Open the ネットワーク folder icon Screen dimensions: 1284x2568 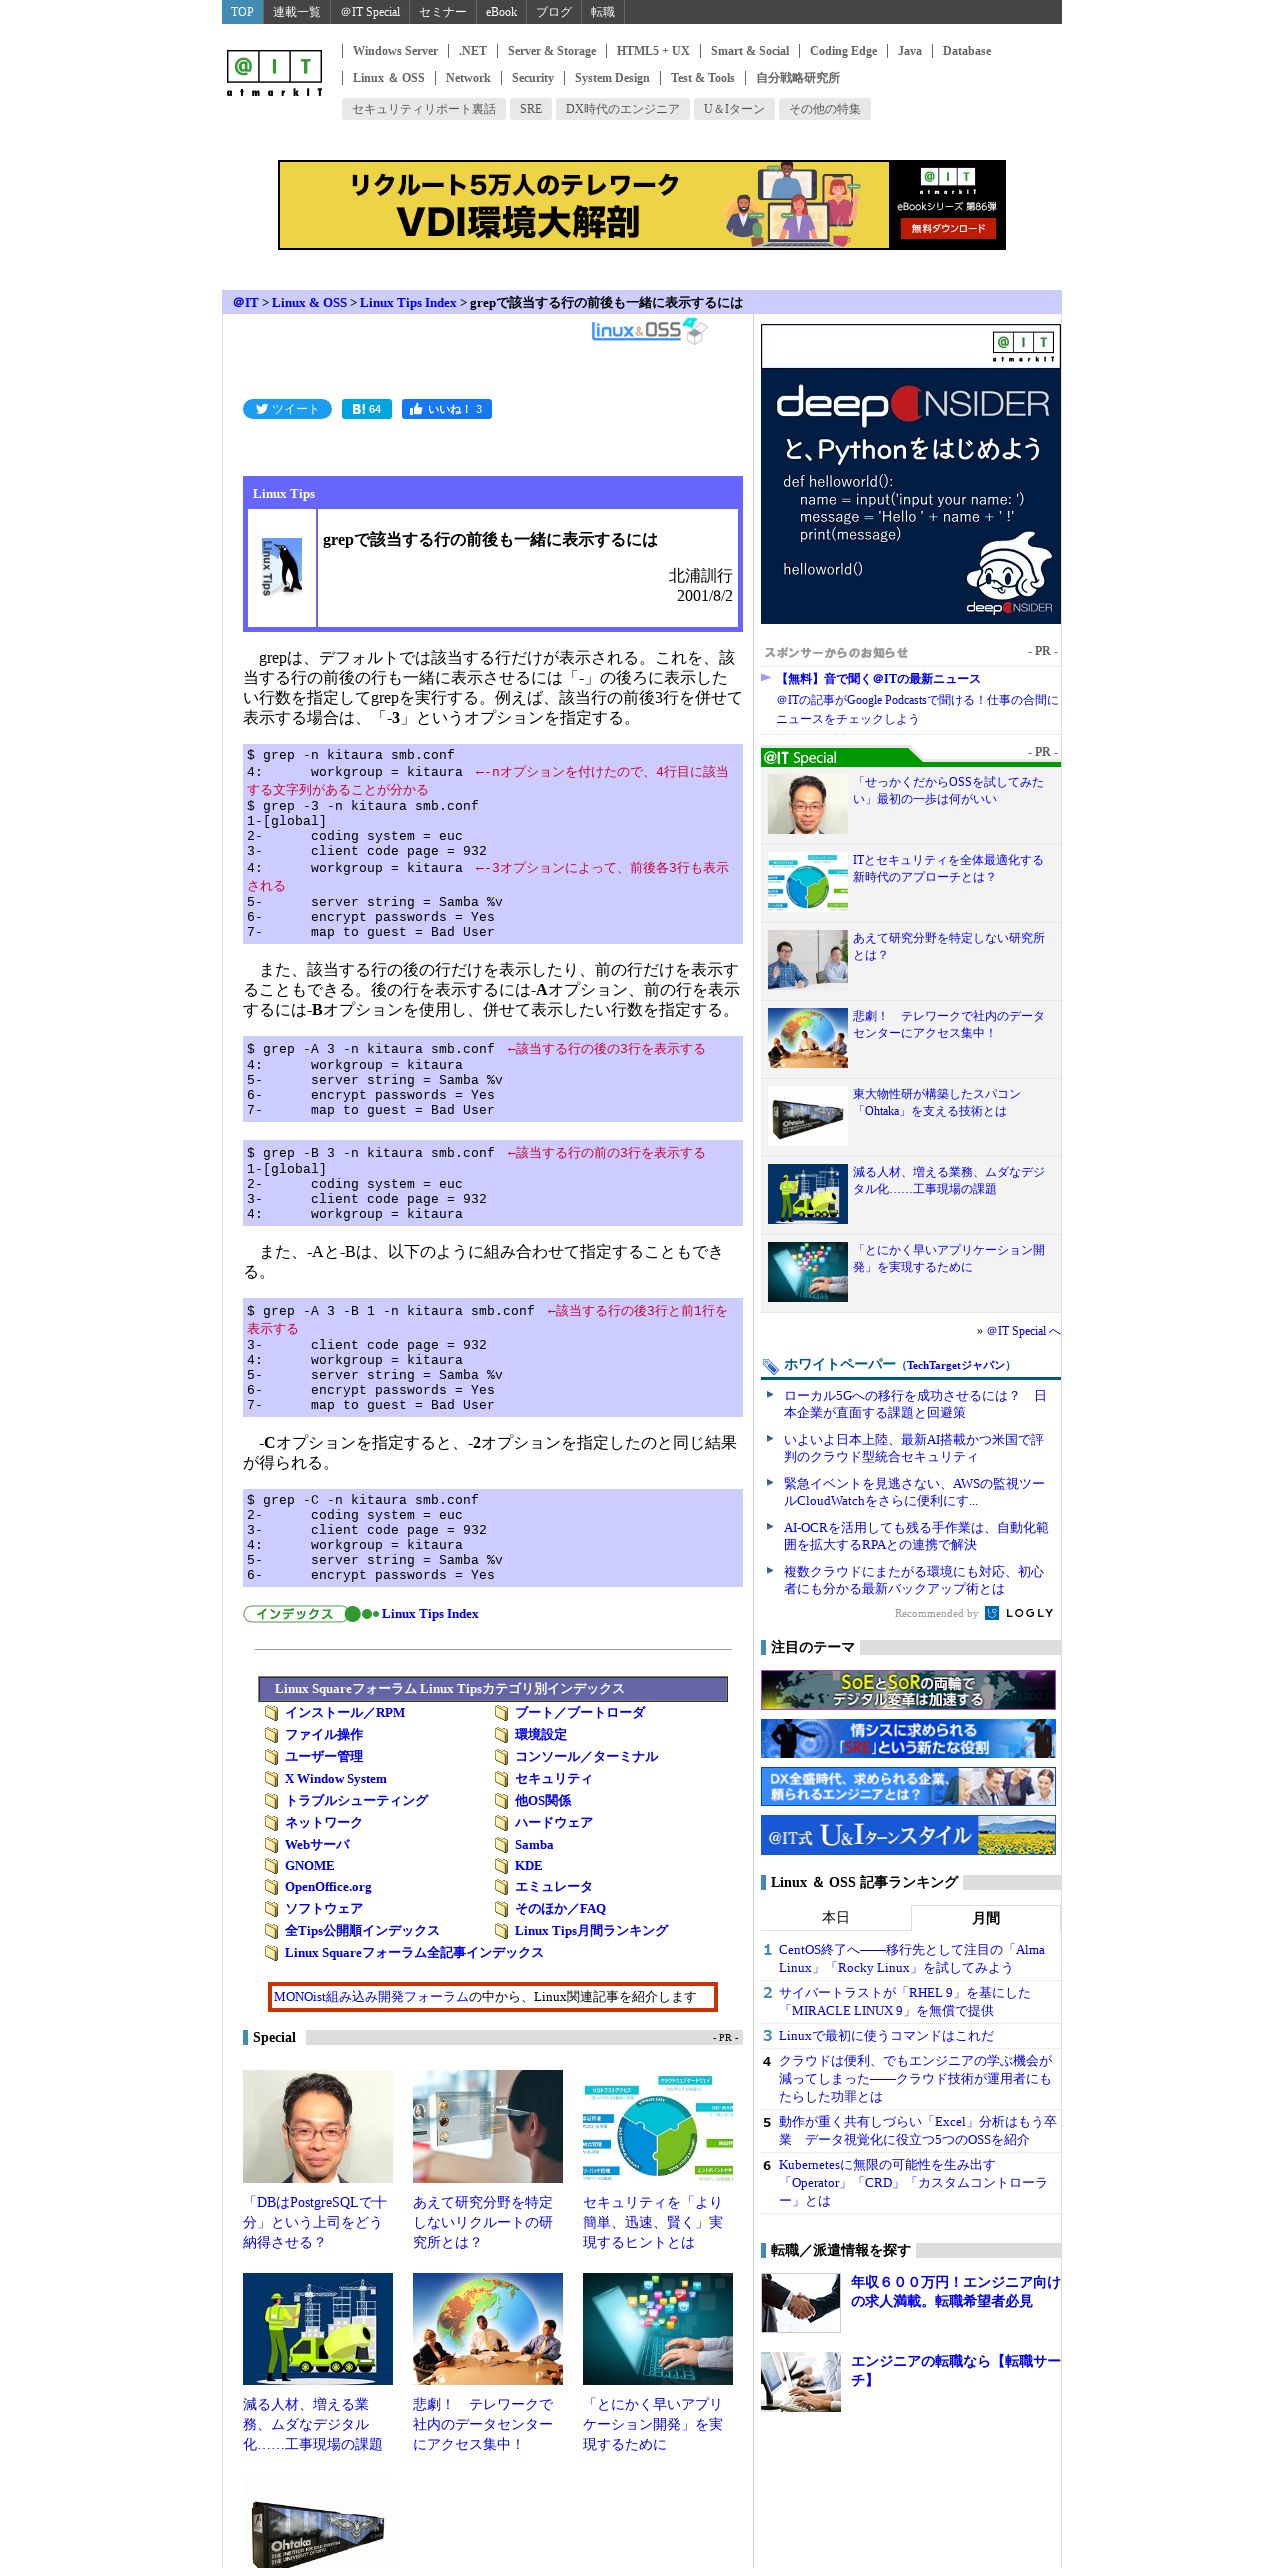point(271,1823)
